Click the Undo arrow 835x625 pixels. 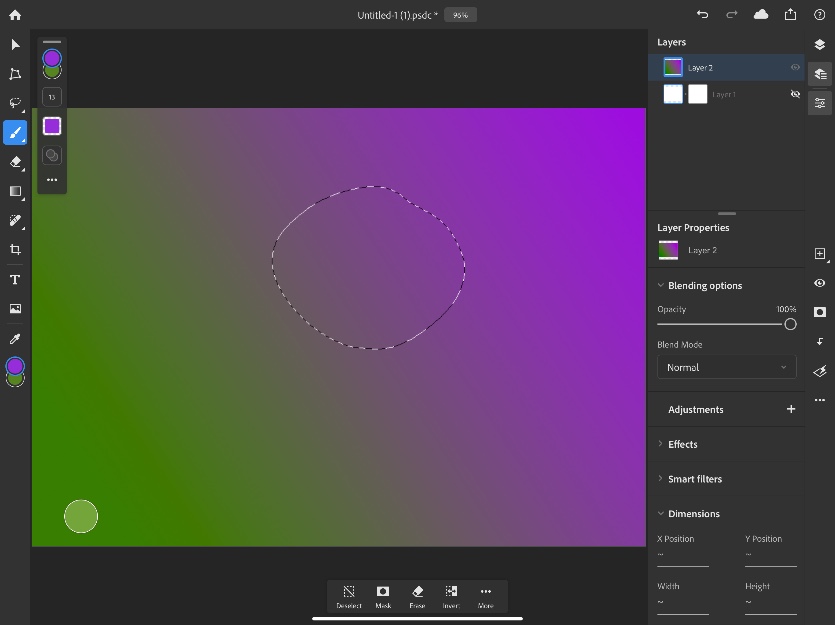702,14
